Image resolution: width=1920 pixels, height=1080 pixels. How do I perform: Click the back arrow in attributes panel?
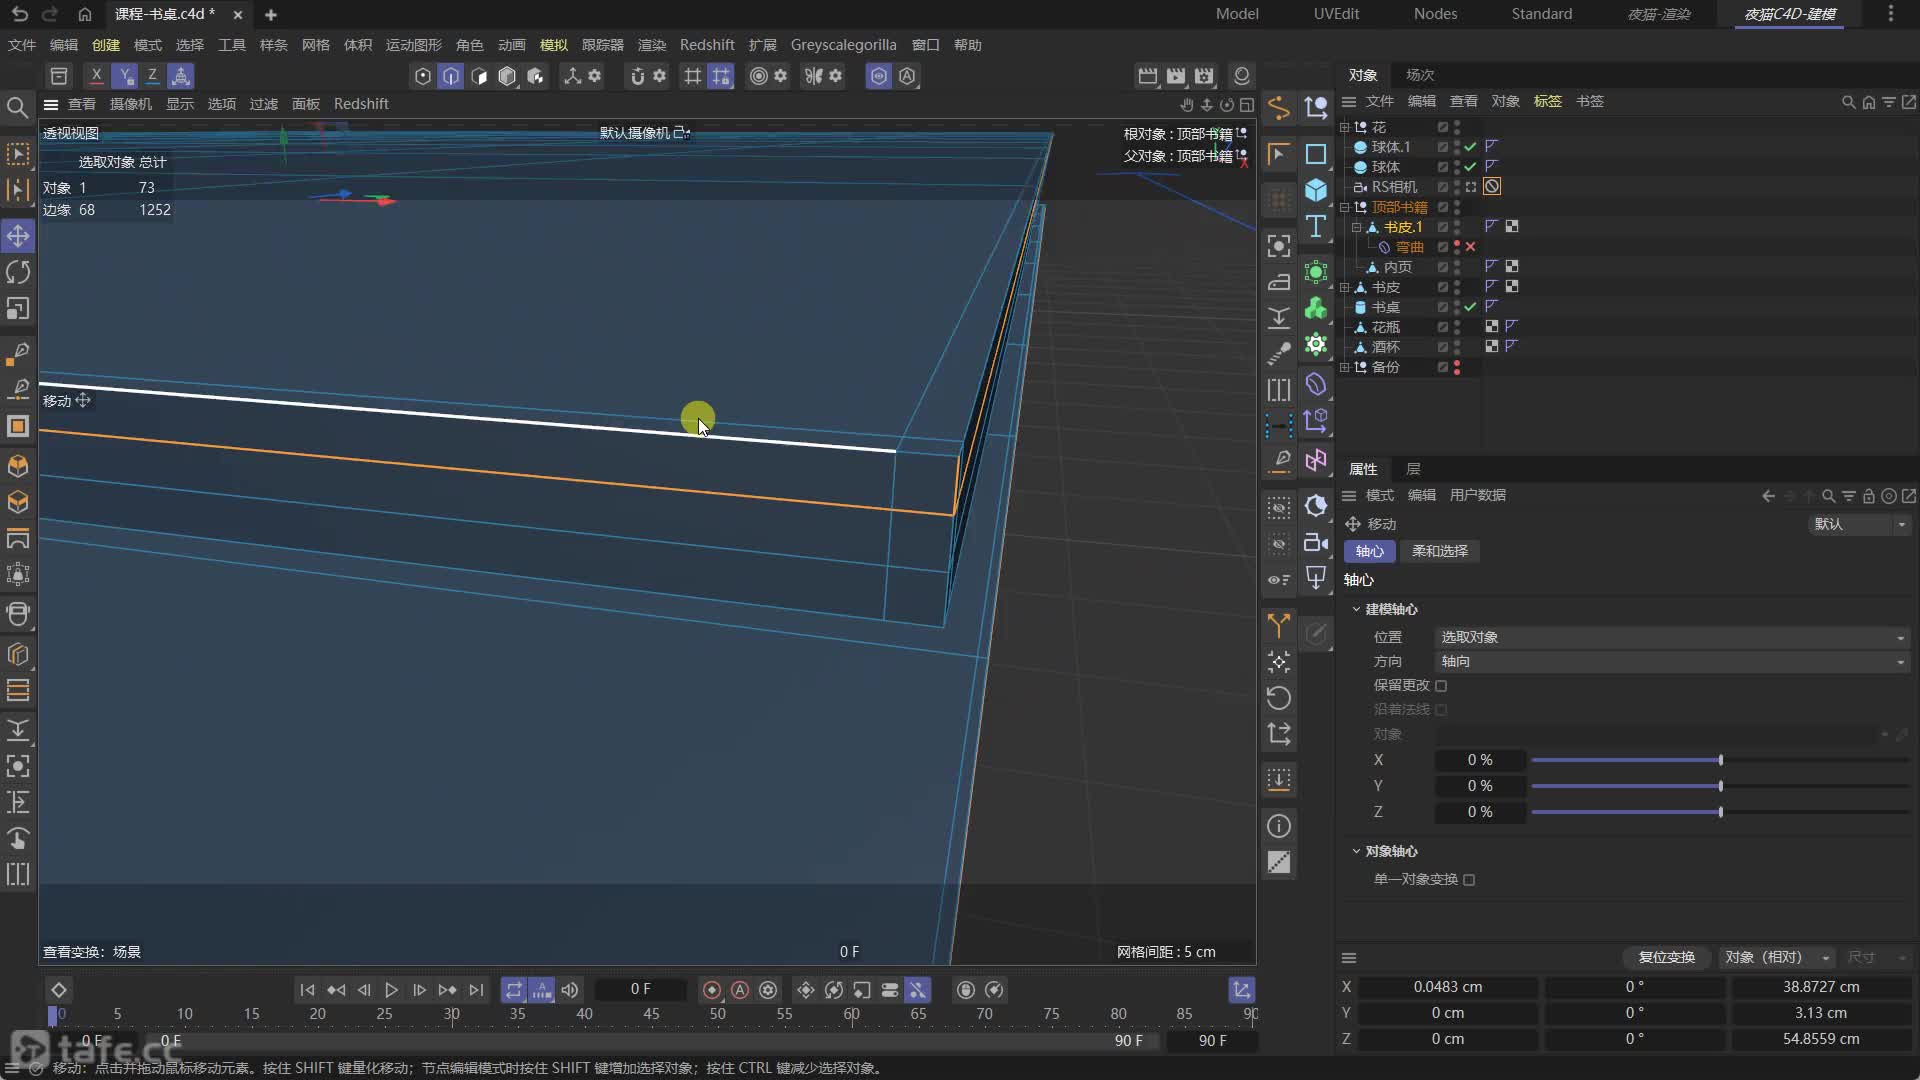click(x=1768, y=496)
